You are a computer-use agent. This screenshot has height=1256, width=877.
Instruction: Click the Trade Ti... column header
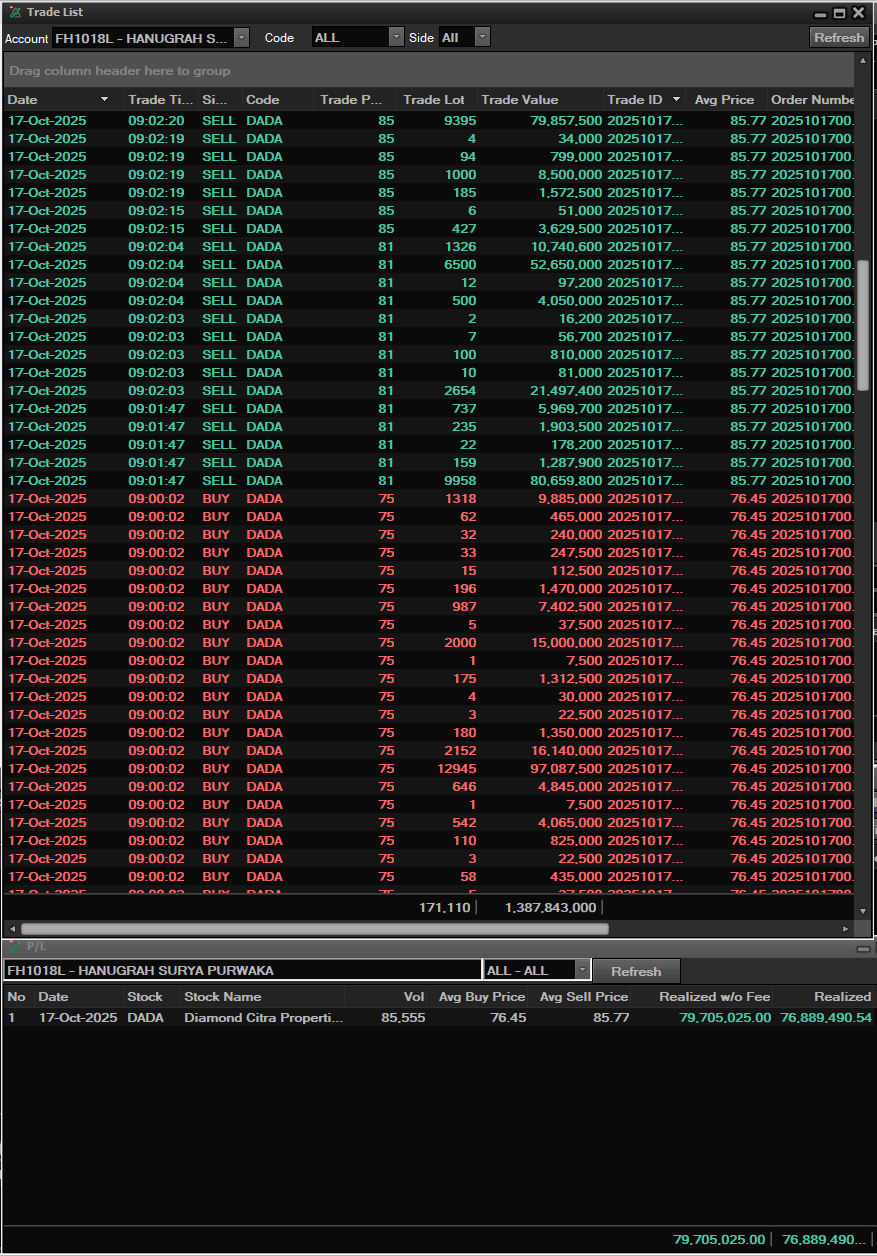(161, 100)
